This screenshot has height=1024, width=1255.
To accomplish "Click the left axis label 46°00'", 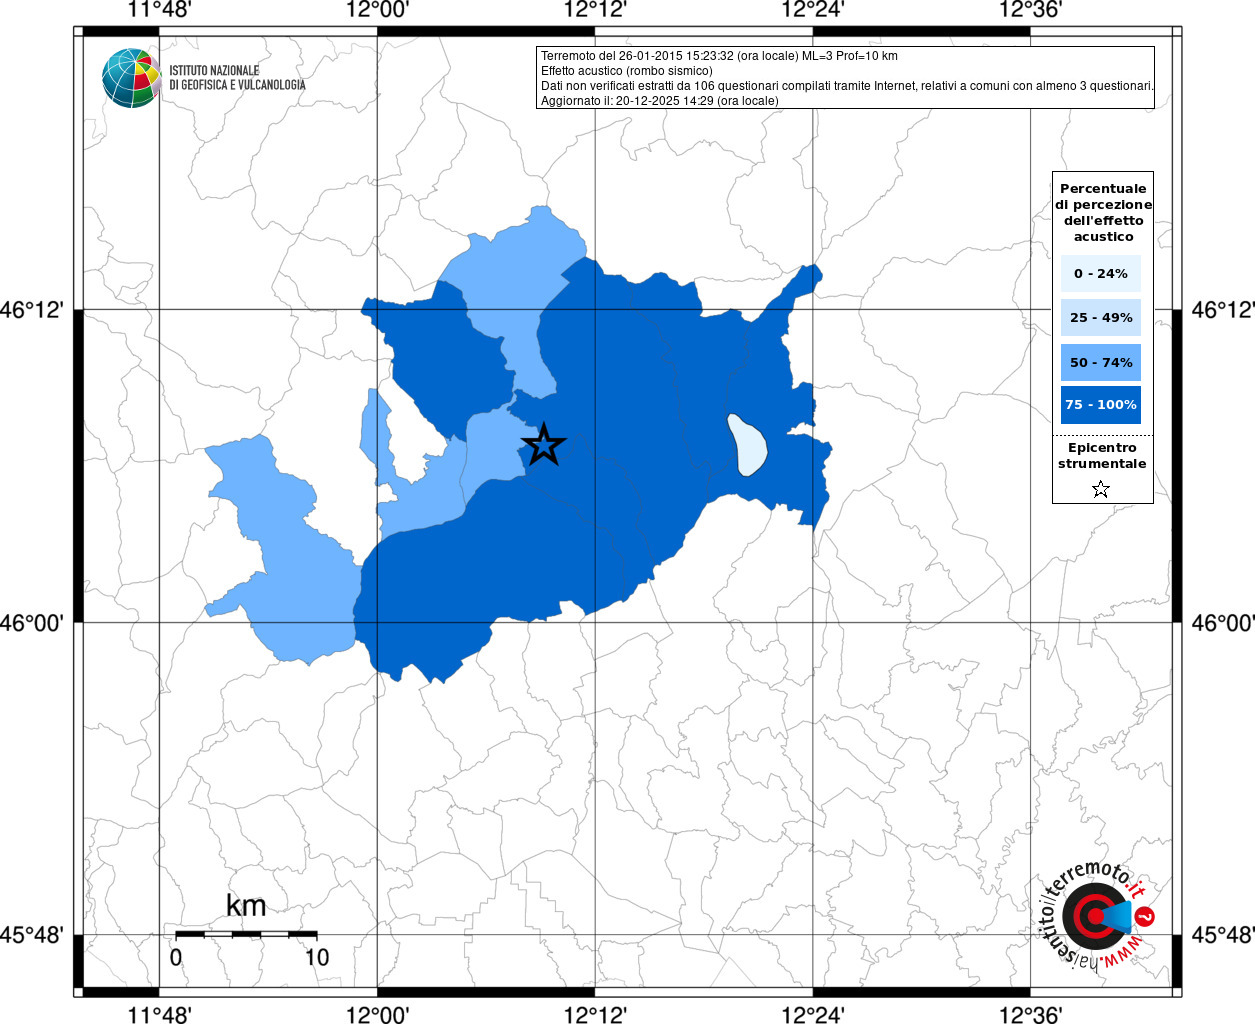I will pyautogui.click(x=32, y=623).
